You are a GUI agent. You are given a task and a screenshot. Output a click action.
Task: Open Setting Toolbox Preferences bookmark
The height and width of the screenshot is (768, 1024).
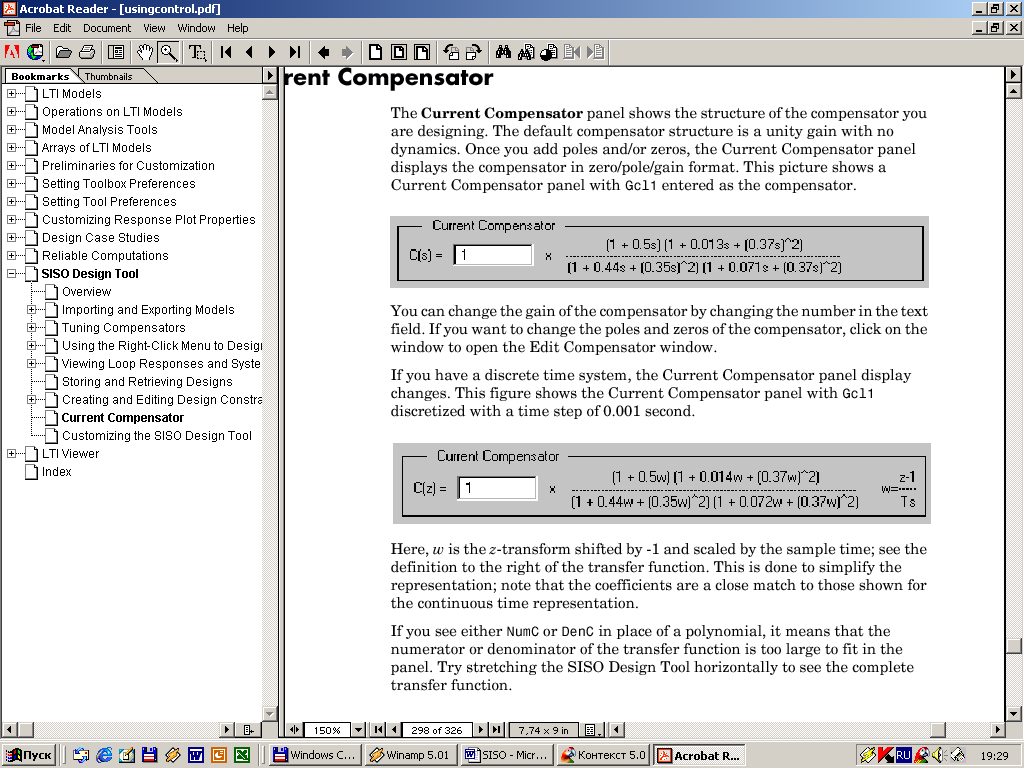119,184
